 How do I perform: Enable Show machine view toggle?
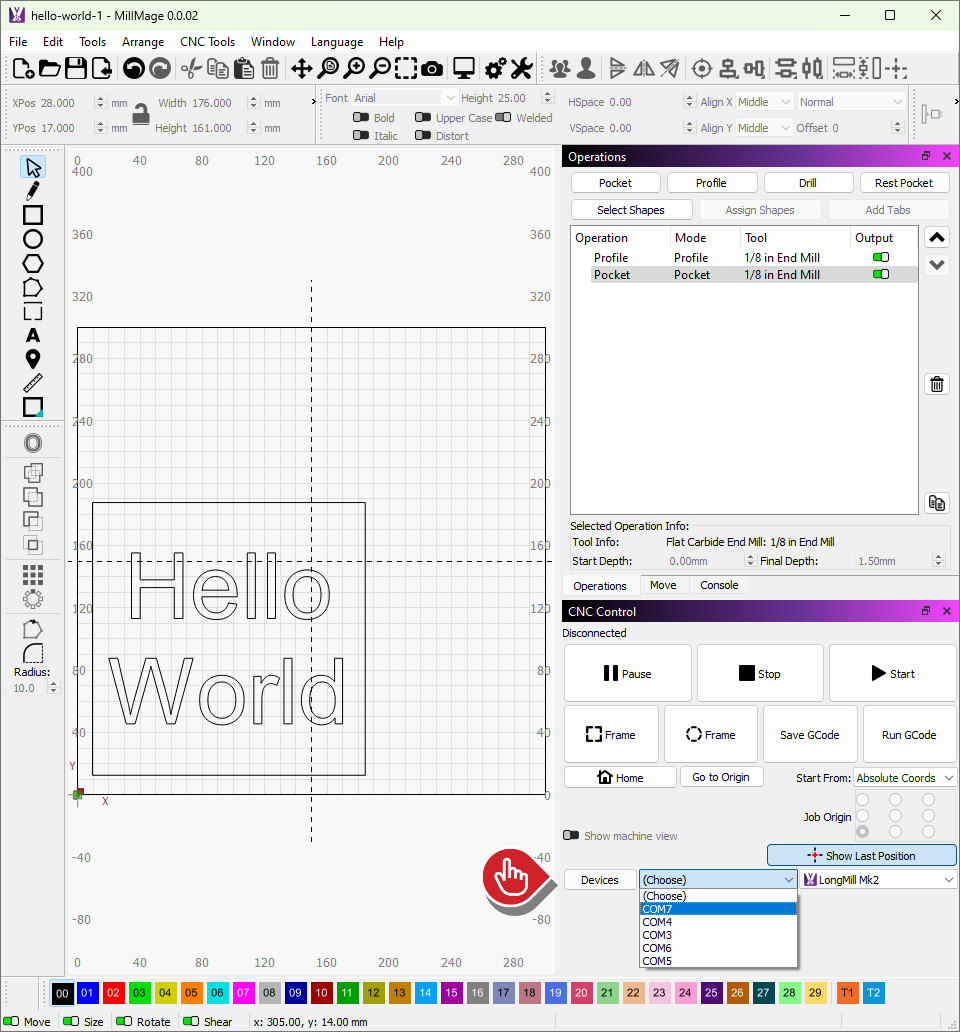pyautogui.click(x=571, y=836)
